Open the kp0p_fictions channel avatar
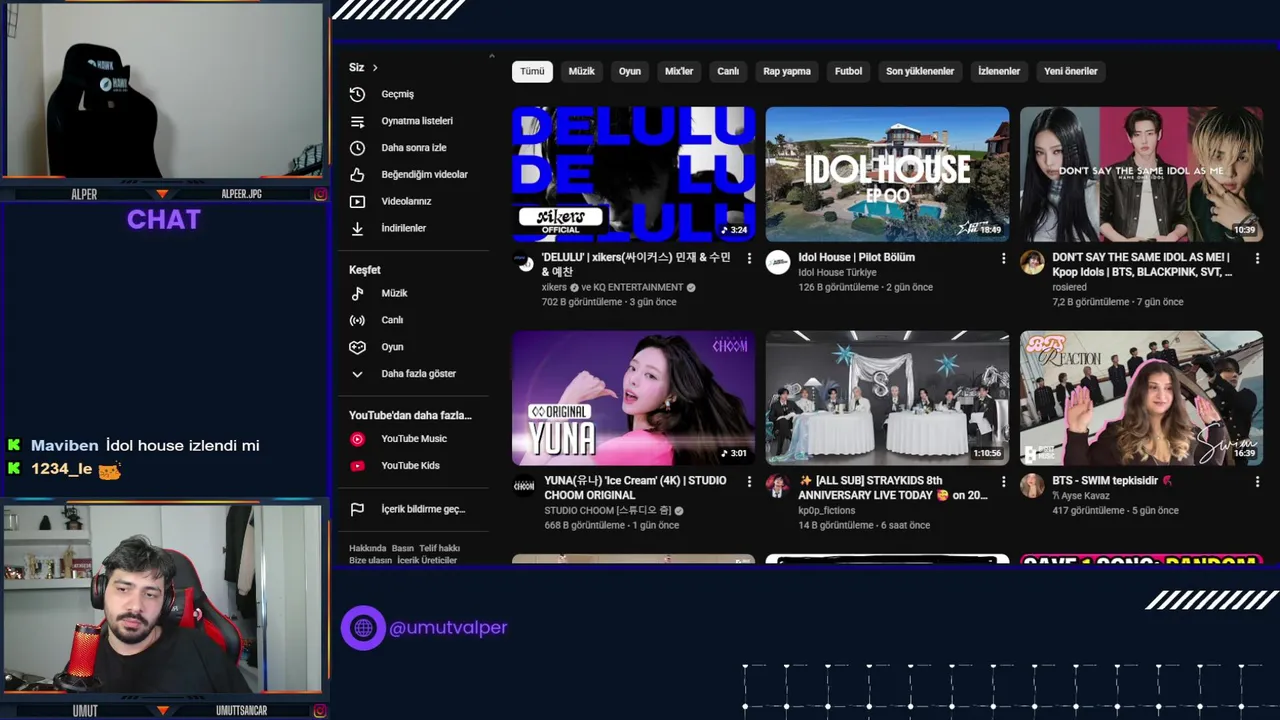 (x=778, y=486)
